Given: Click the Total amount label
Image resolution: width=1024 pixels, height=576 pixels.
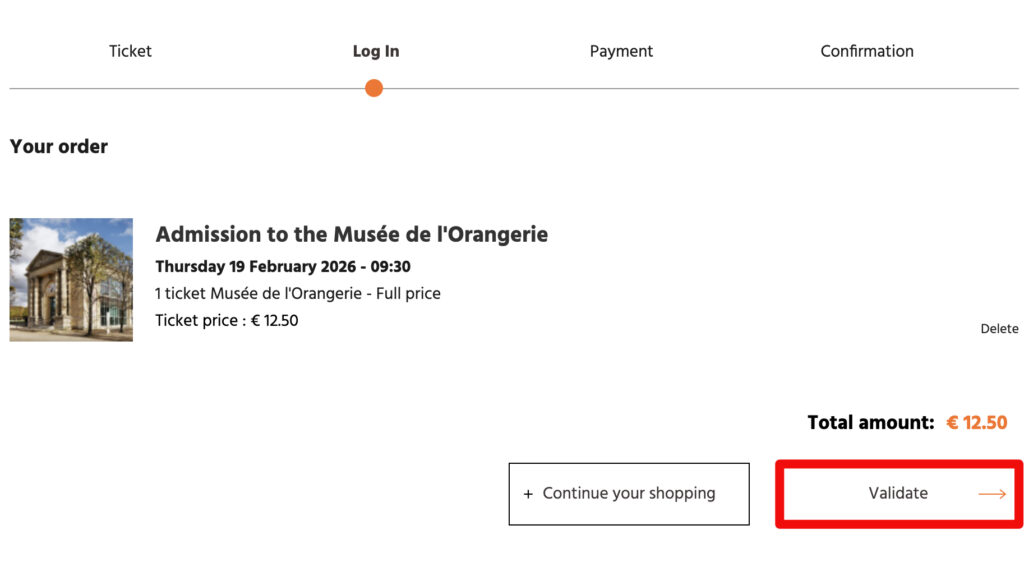Looking at the screenshot, I should (870, 423).
